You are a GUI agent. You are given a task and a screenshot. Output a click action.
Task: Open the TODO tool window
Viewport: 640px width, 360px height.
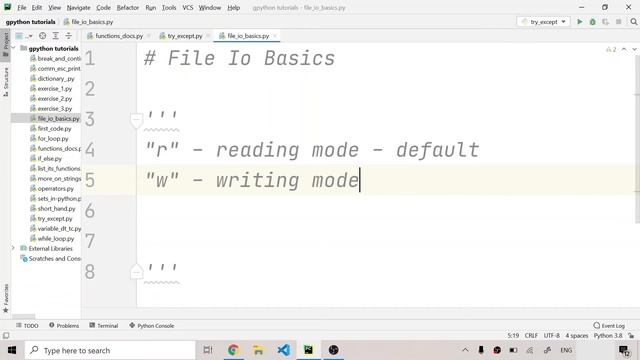pos(27,326)
